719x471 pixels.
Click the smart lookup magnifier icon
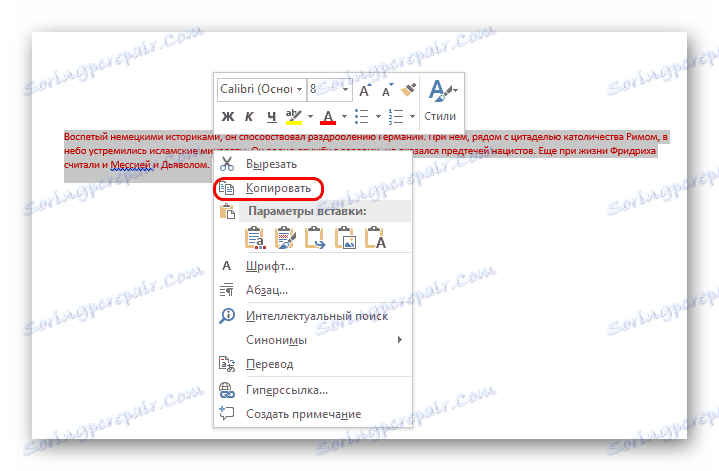pos(227,316)
